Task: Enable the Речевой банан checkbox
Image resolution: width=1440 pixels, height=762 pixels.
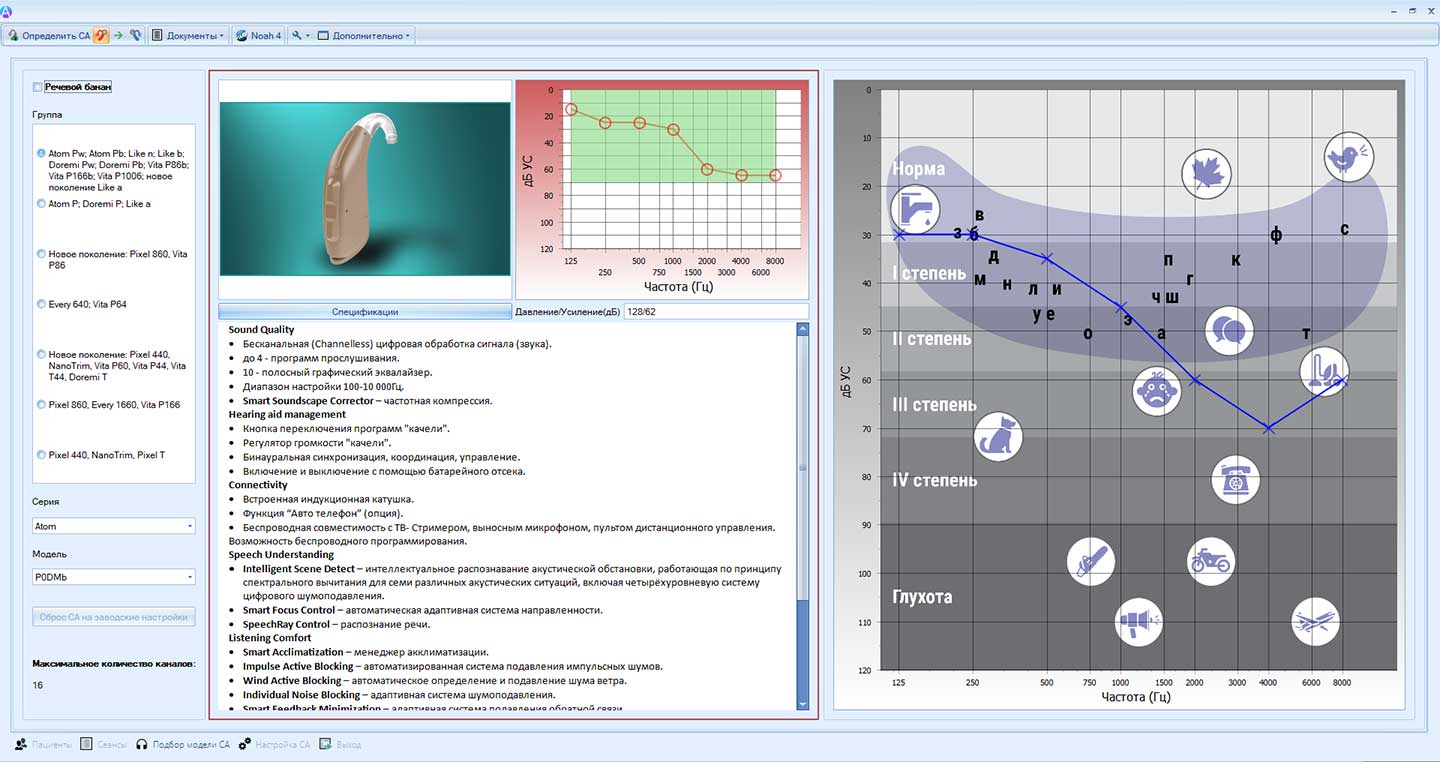Action: (38, 87)
